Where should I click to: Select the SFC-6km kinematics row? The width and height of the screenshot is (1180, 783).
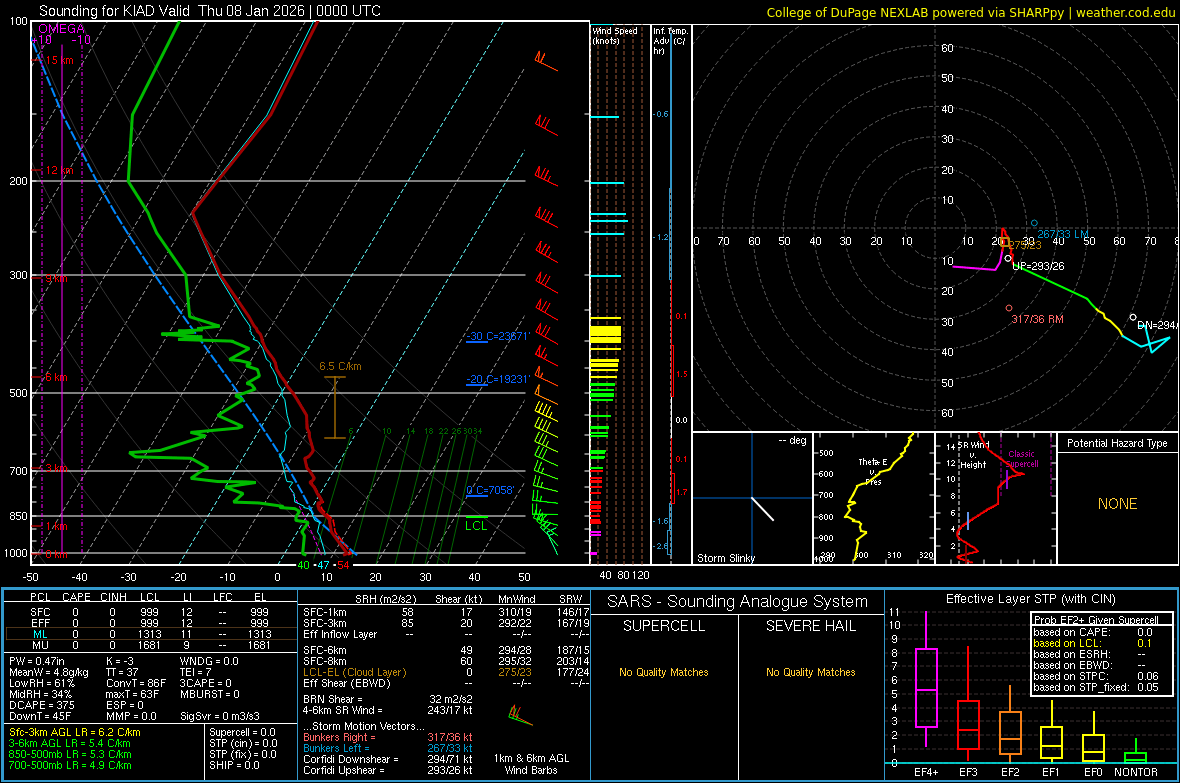[446, 650]
